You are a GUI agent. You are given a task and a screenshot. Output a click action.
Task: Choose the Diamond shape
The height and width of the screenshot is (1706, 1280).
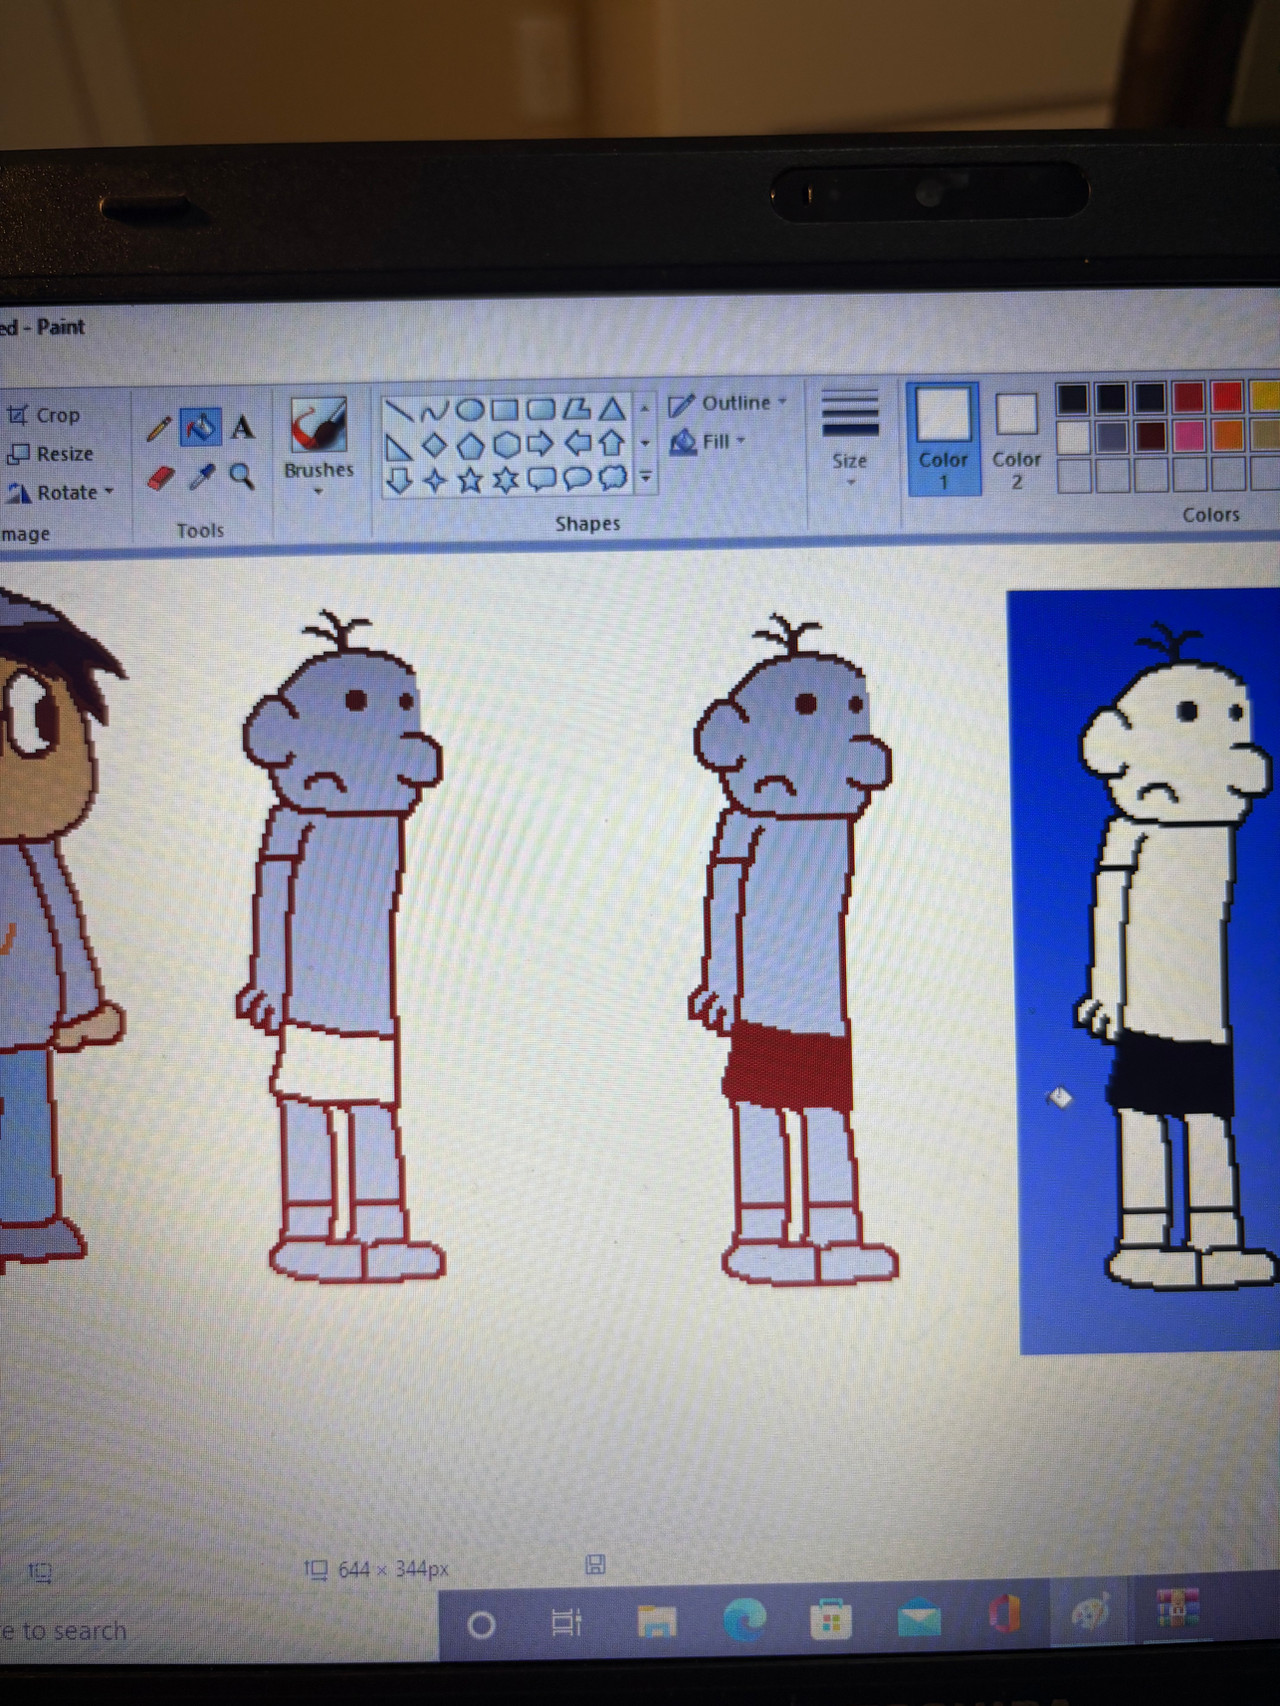pos(434,445)
